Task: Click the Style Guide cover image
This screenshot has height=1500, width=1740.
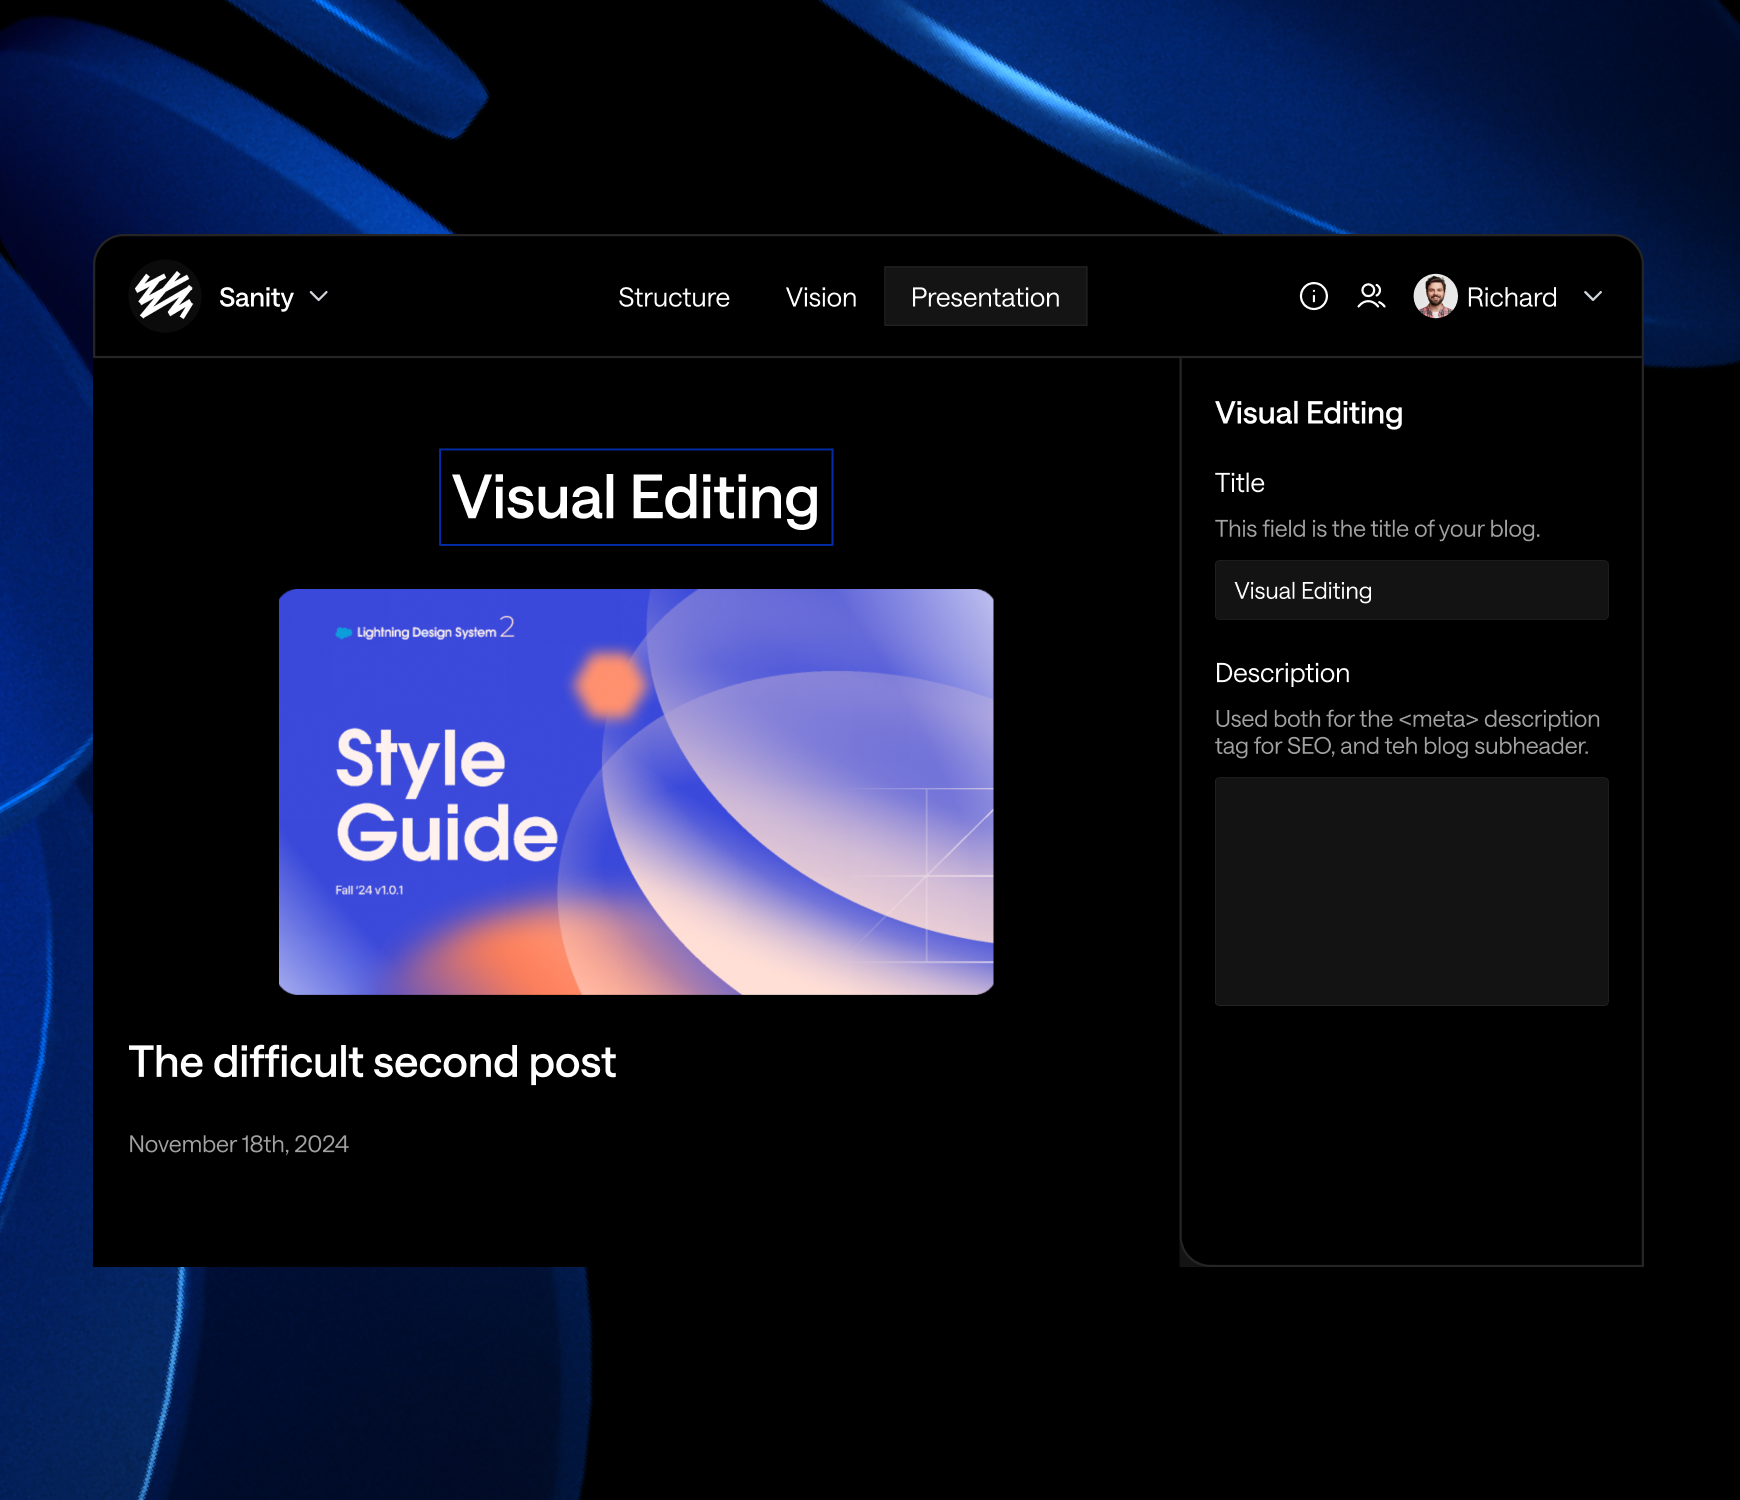Action: click(x=636, y=791)
